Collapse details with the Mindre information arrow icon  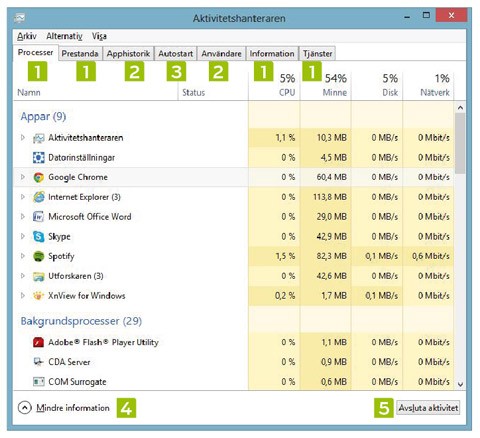(25, 408)
